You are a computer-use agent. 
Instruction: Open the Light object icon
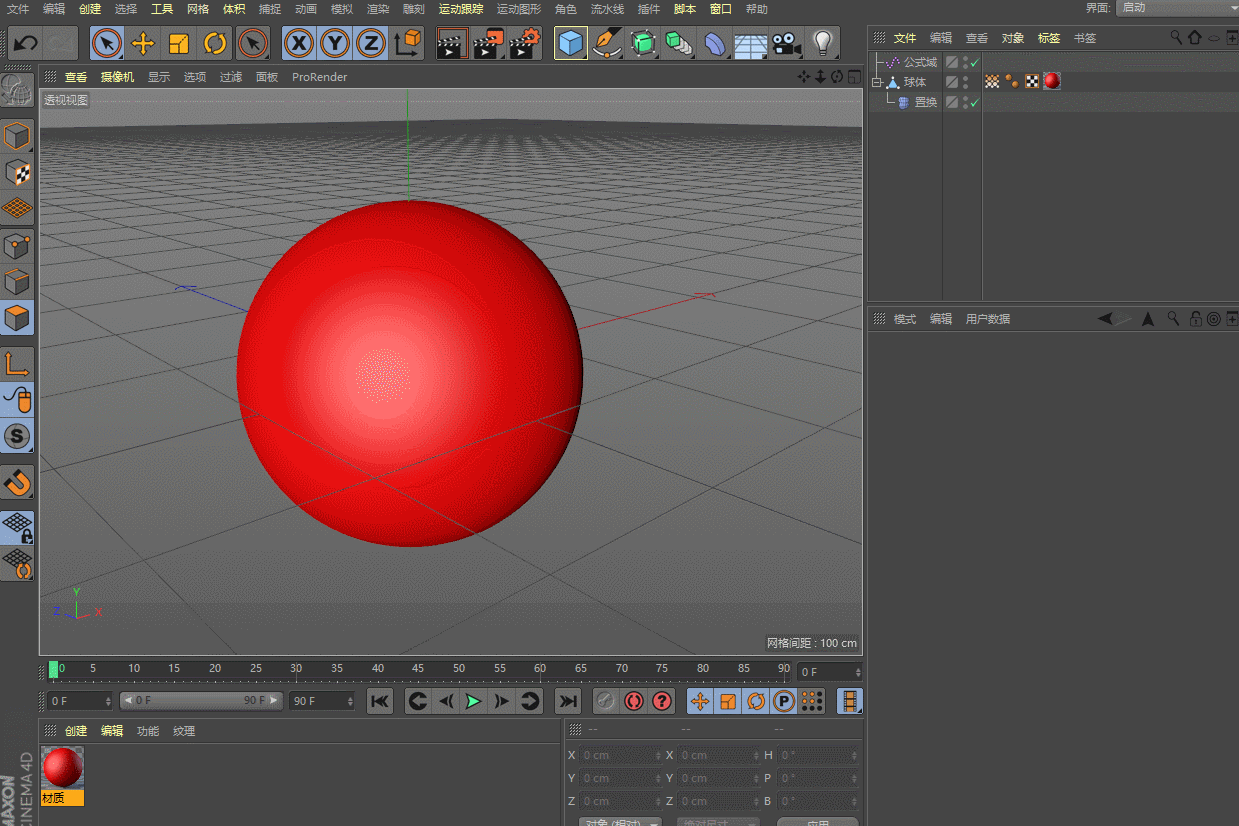pos(822,43)
